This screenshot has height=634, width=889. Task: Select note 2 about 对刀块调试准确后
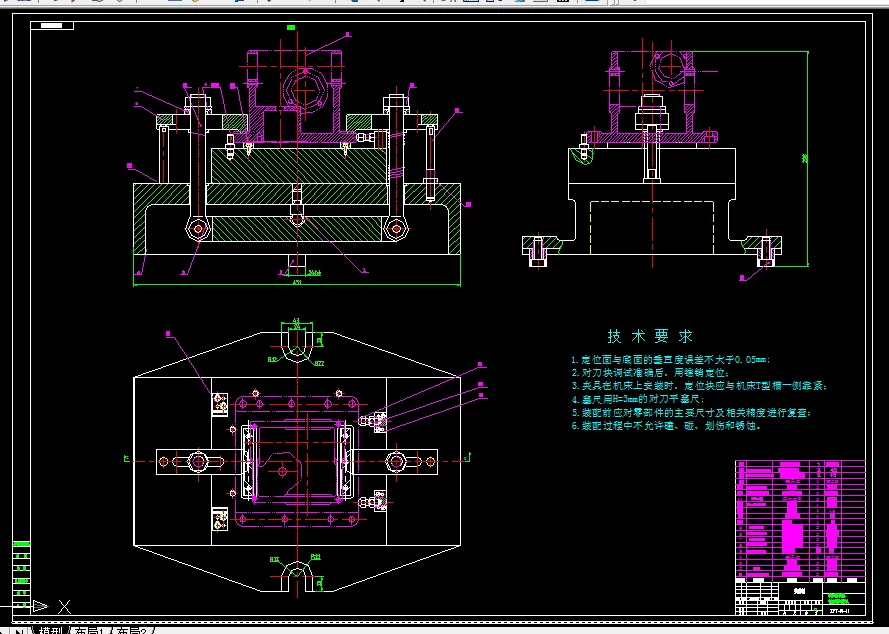(x=650, y=373)
